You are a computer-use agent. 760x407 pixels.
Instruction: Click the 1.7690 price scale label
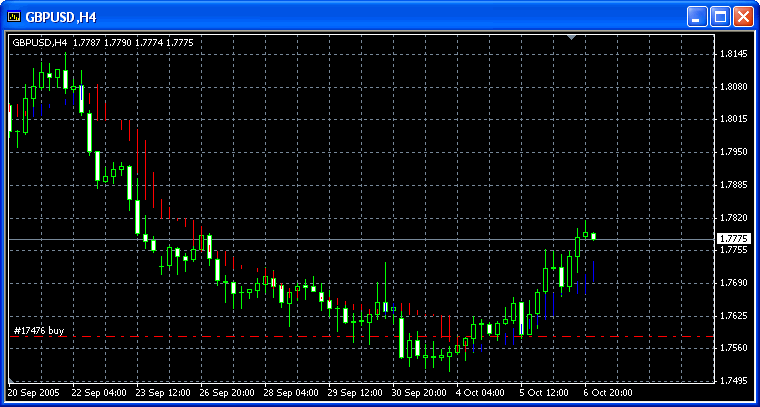[x=734, y=283]
